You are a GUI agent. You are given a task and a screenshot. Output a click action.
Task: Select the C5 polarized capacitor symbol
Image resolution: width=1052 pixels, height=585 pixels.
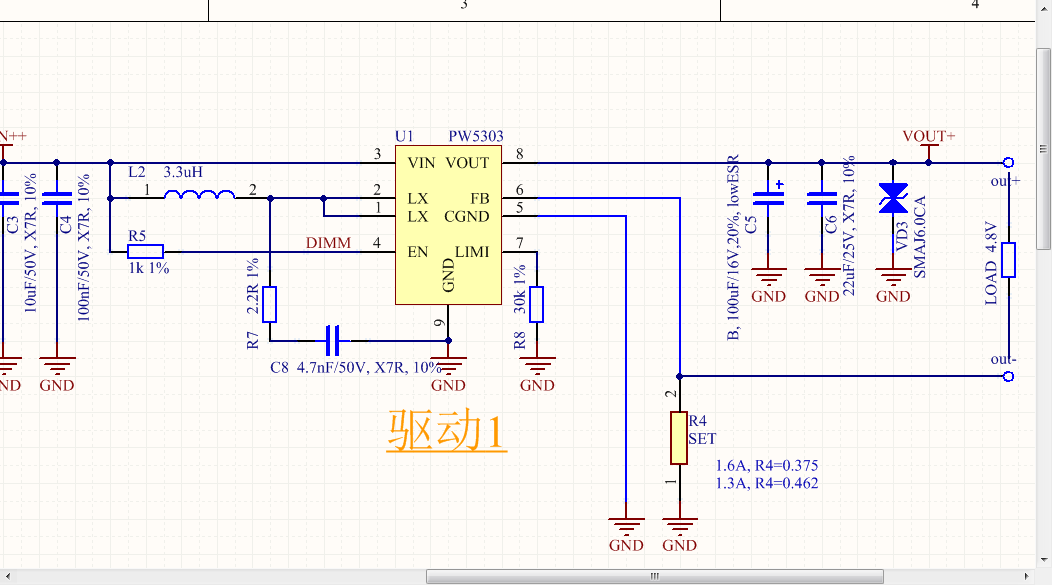[769, 198]
